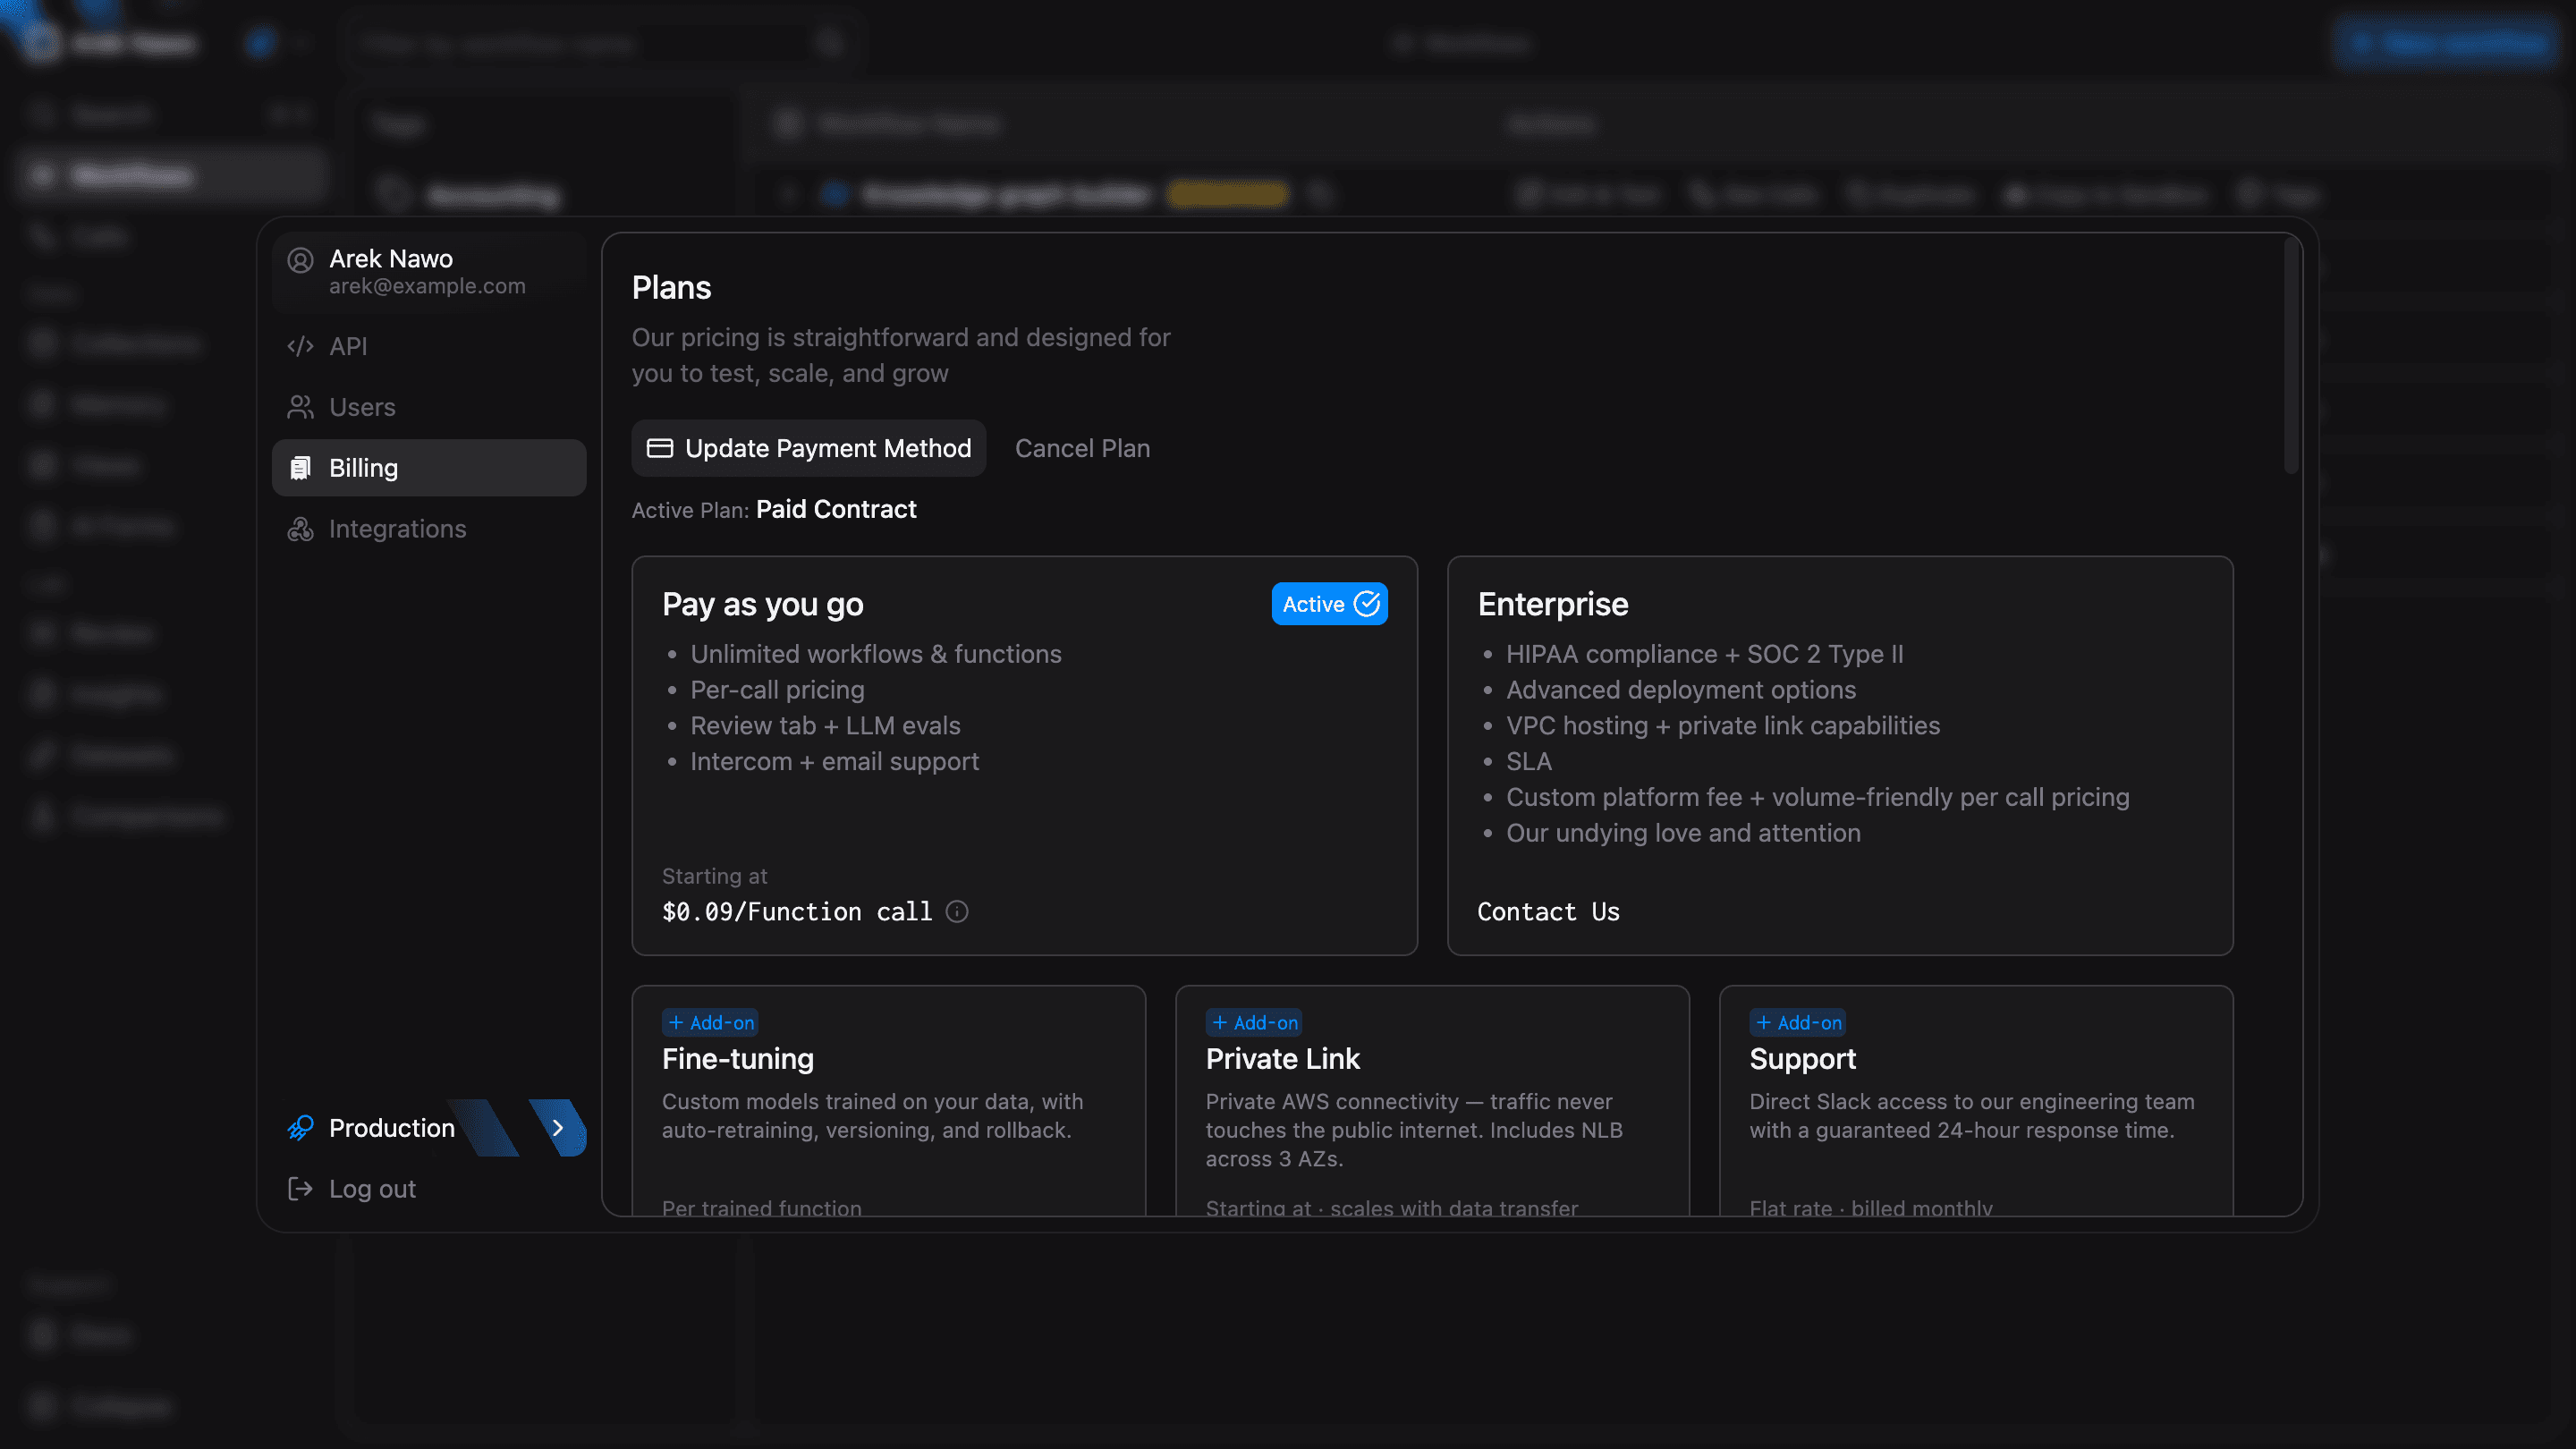Screen dimensions: 2576x1449
Task: Click the 'VPC hosting + private link capabilities' line
Action: 1722,726
